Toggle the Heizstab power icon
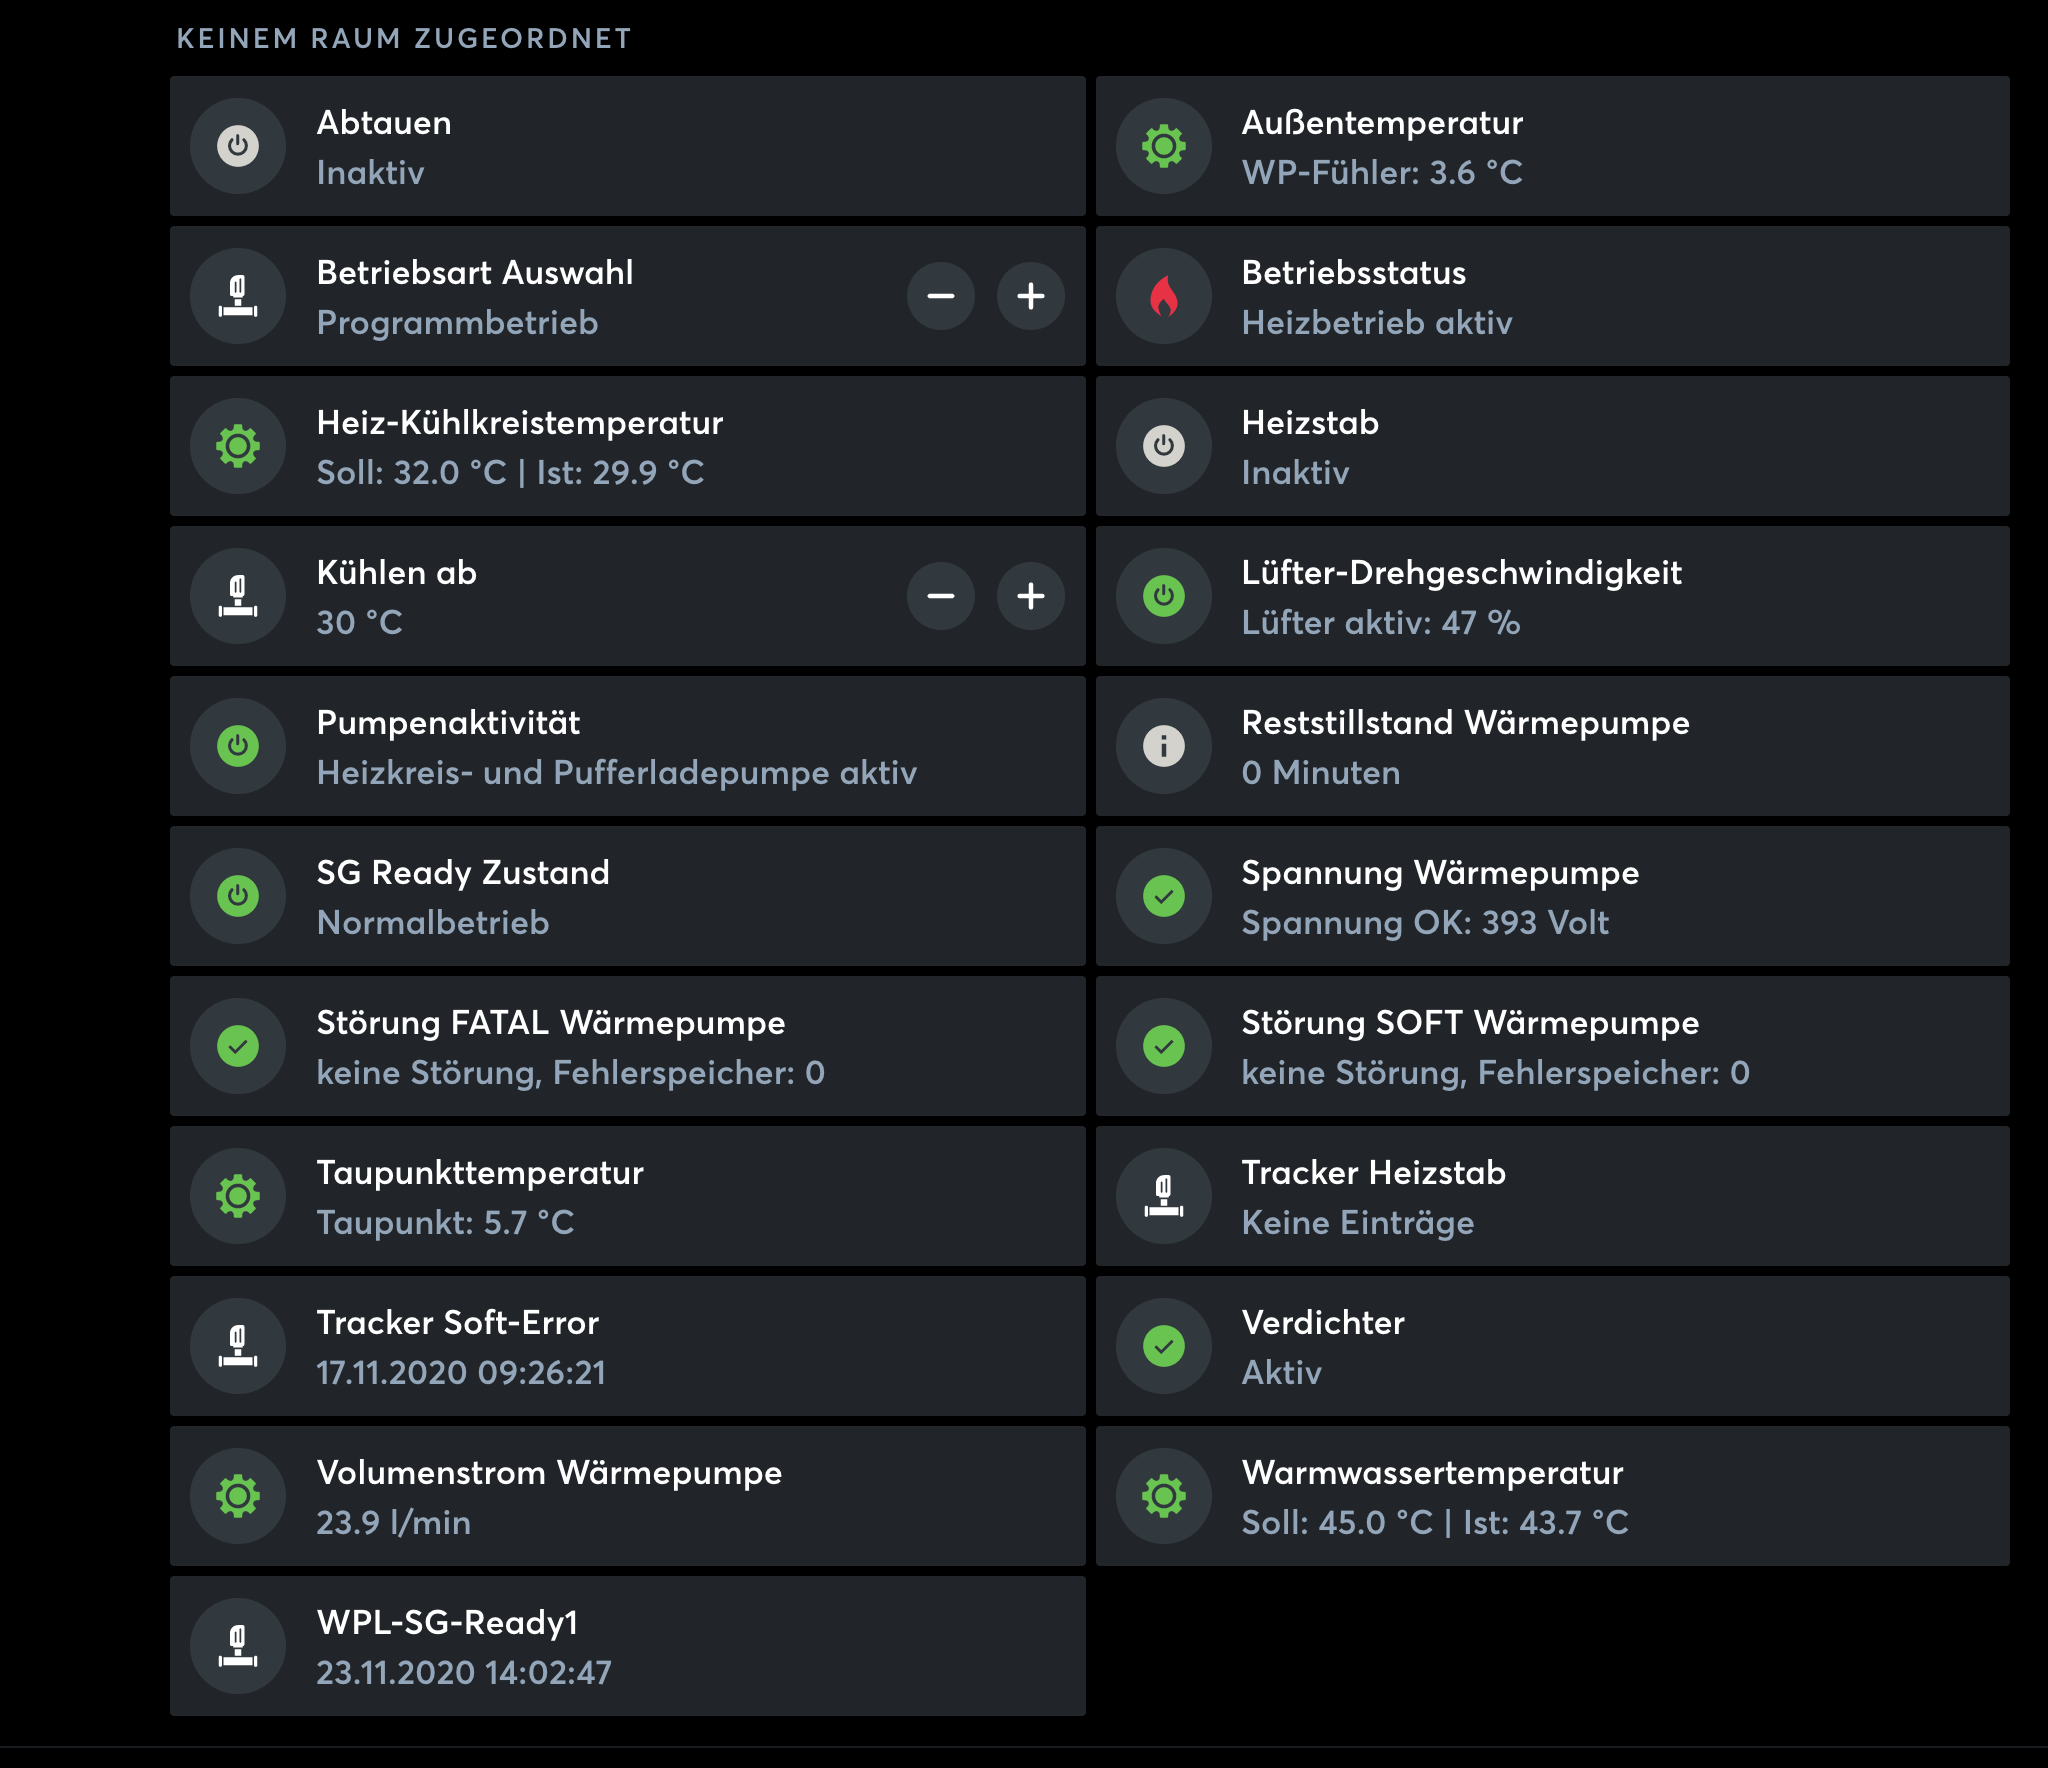Screen dimensions: 2048x1768 pos(1164,446)
